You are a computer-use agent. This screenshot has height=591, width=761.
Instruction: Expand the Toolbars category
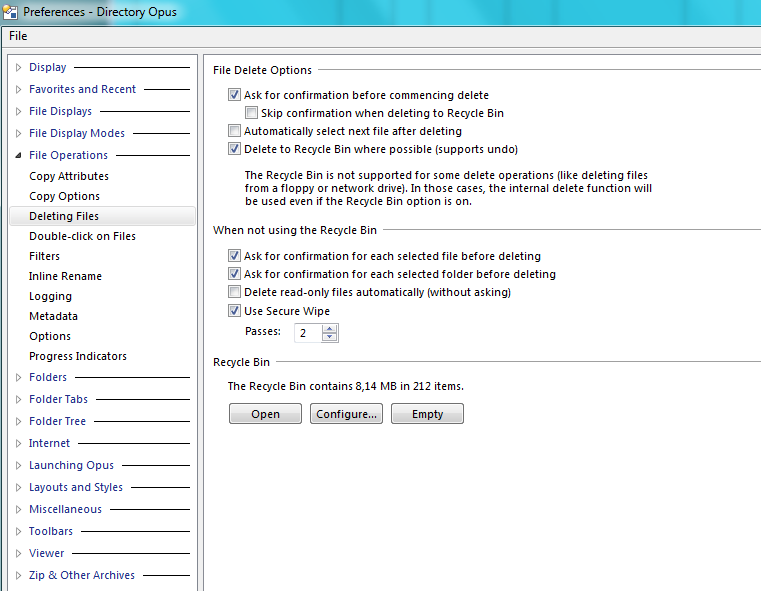point(18,531)
